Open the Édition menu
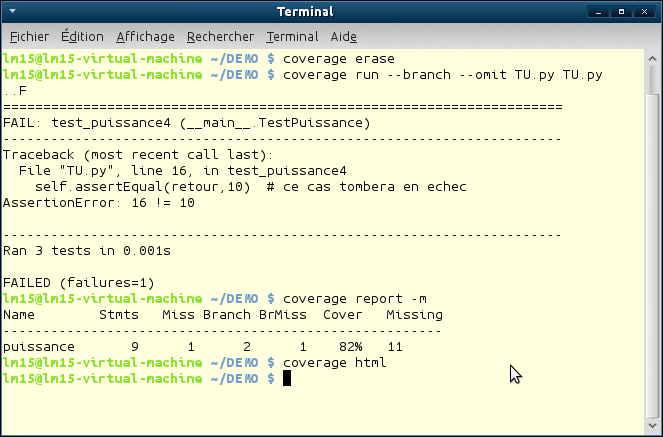663x437 pixels. coord(82,36)
